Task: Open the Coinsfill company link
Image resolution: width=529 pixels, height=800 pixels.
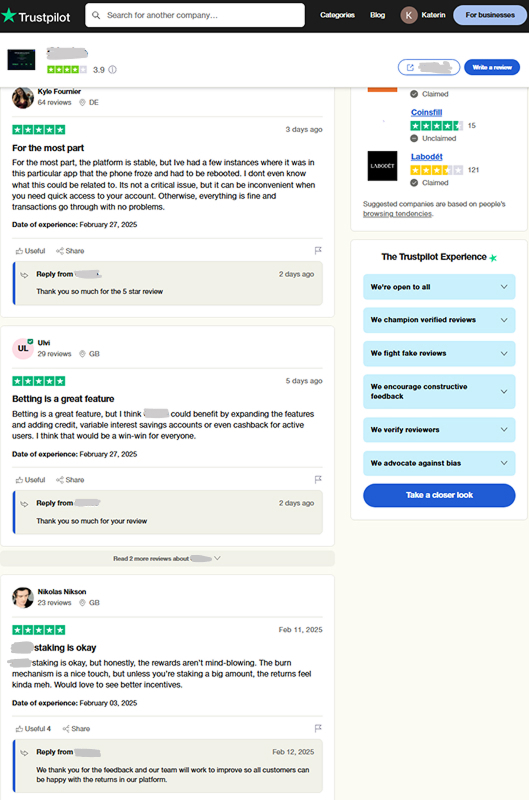Action: coord(426,112)
